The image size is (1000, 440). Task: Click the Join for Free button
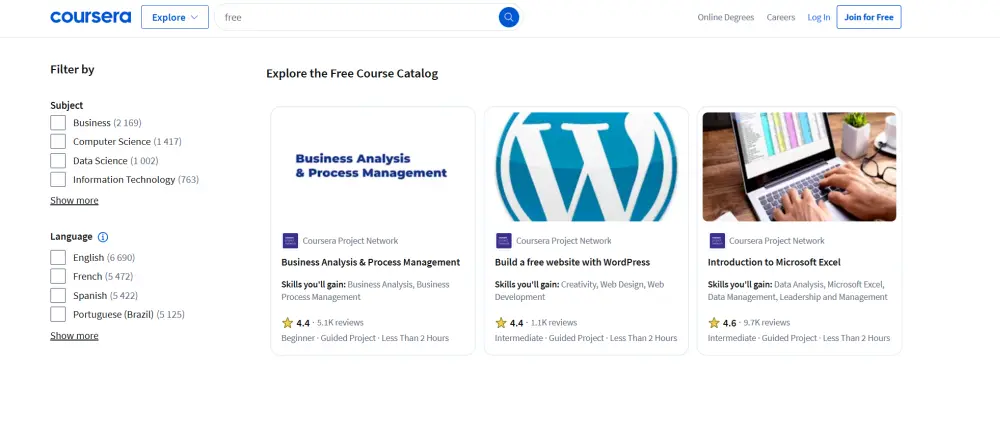tap(869, 17)
